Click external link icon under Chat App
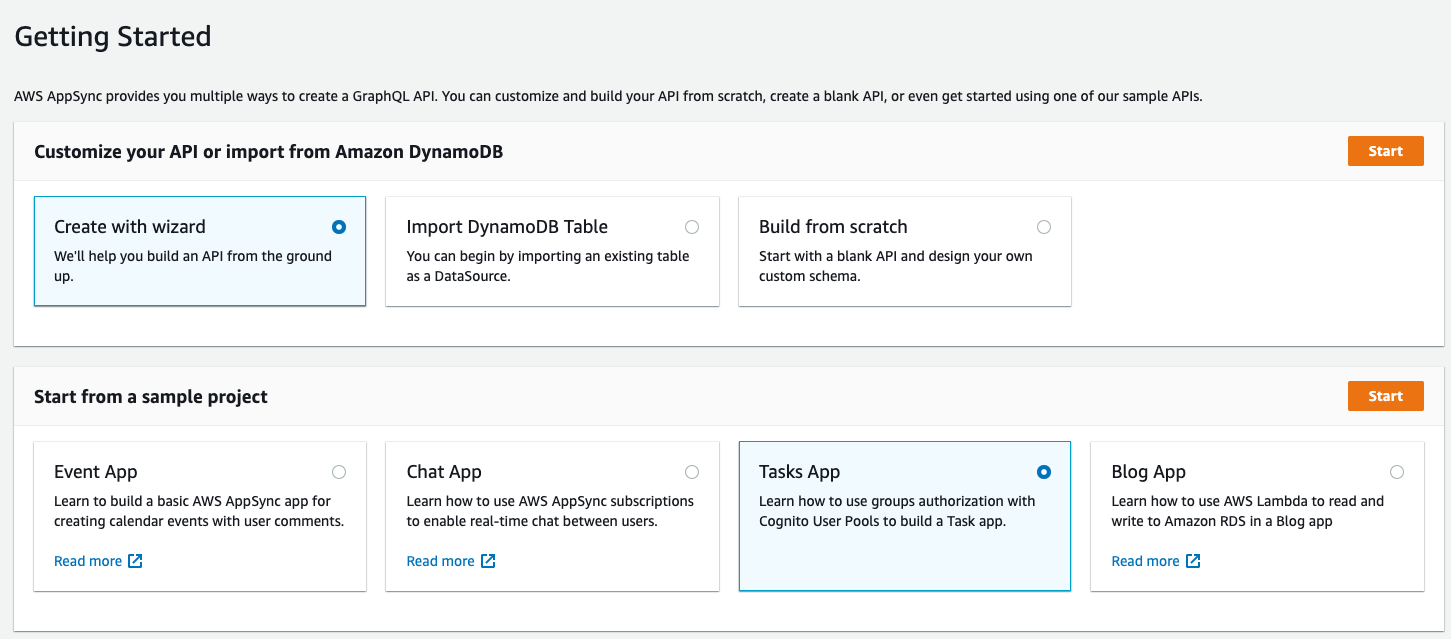Image resolution: width=1451 pixels, height=639 pixels. point(488,561)
